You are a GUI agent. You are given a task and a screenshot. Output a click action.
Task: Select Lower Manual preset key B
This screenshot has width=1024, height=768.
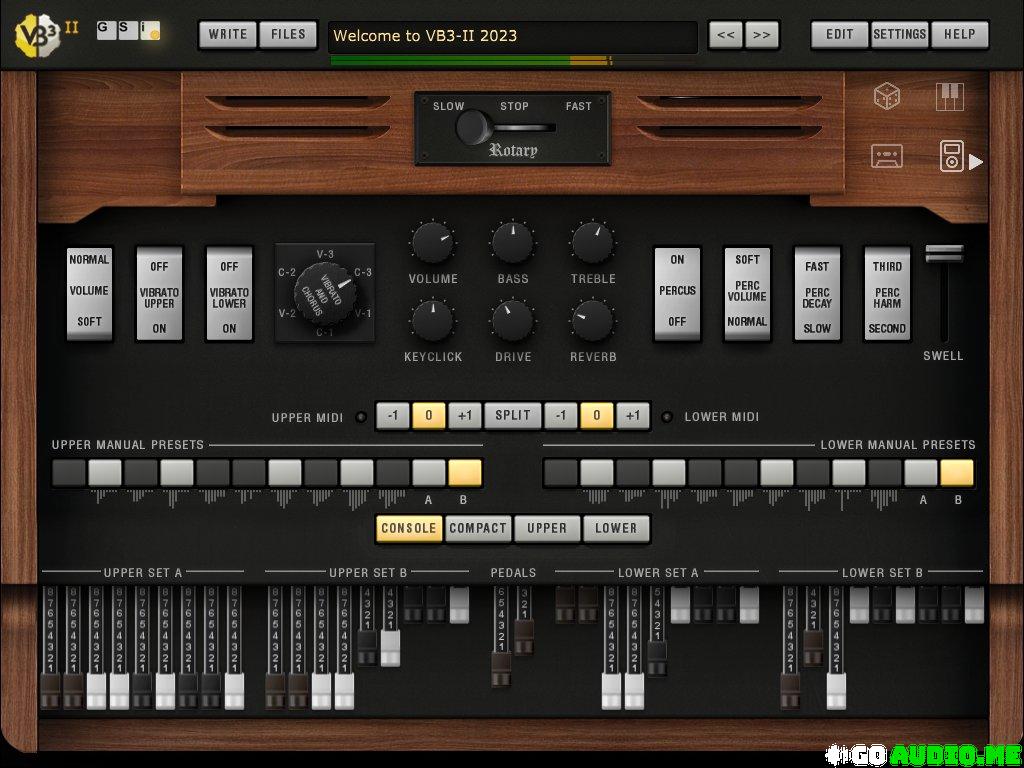click(957, 473)
